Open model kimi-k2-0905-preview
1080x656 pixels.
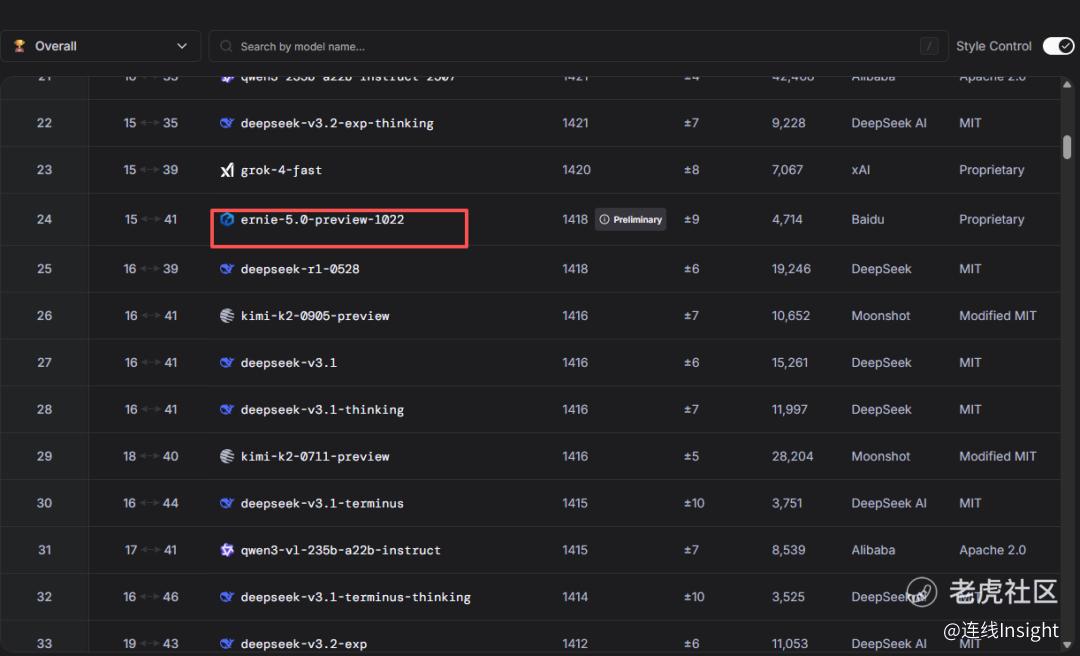point(315,316)
